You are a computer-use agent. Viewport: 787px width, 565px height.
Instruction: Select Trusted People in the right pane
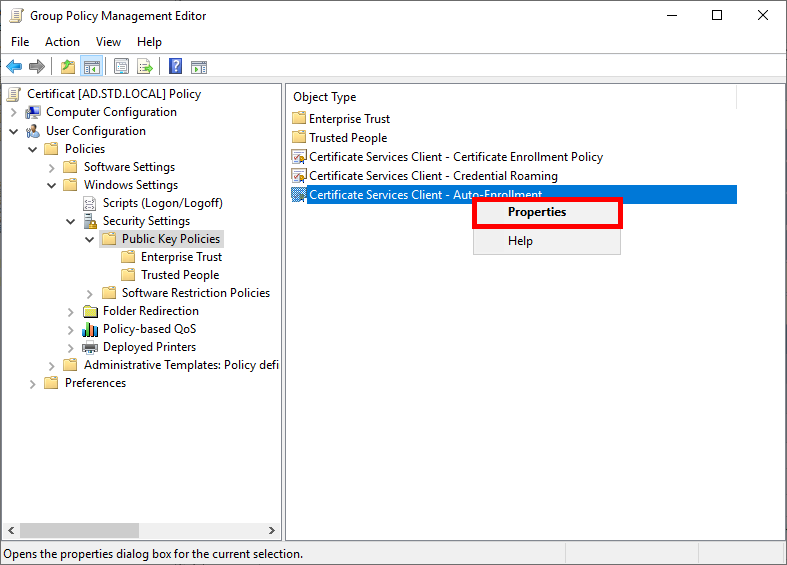(x=348, y=138)
